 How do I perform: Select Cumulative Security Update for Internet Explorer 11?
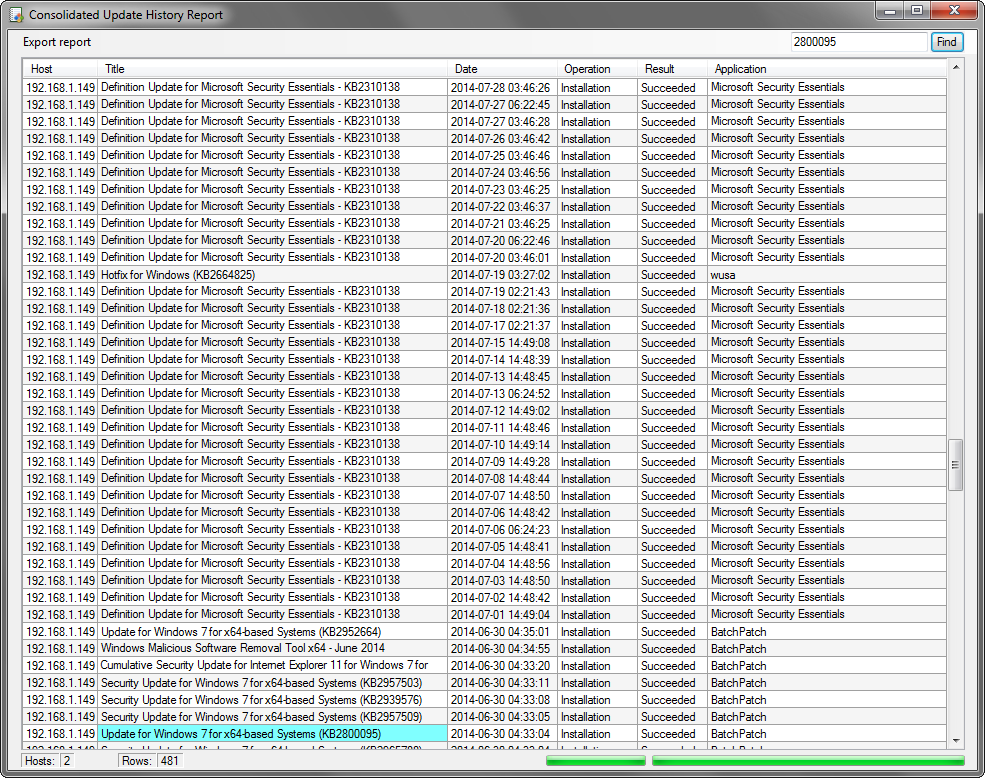pyautogui.click(x=272, y=666)
